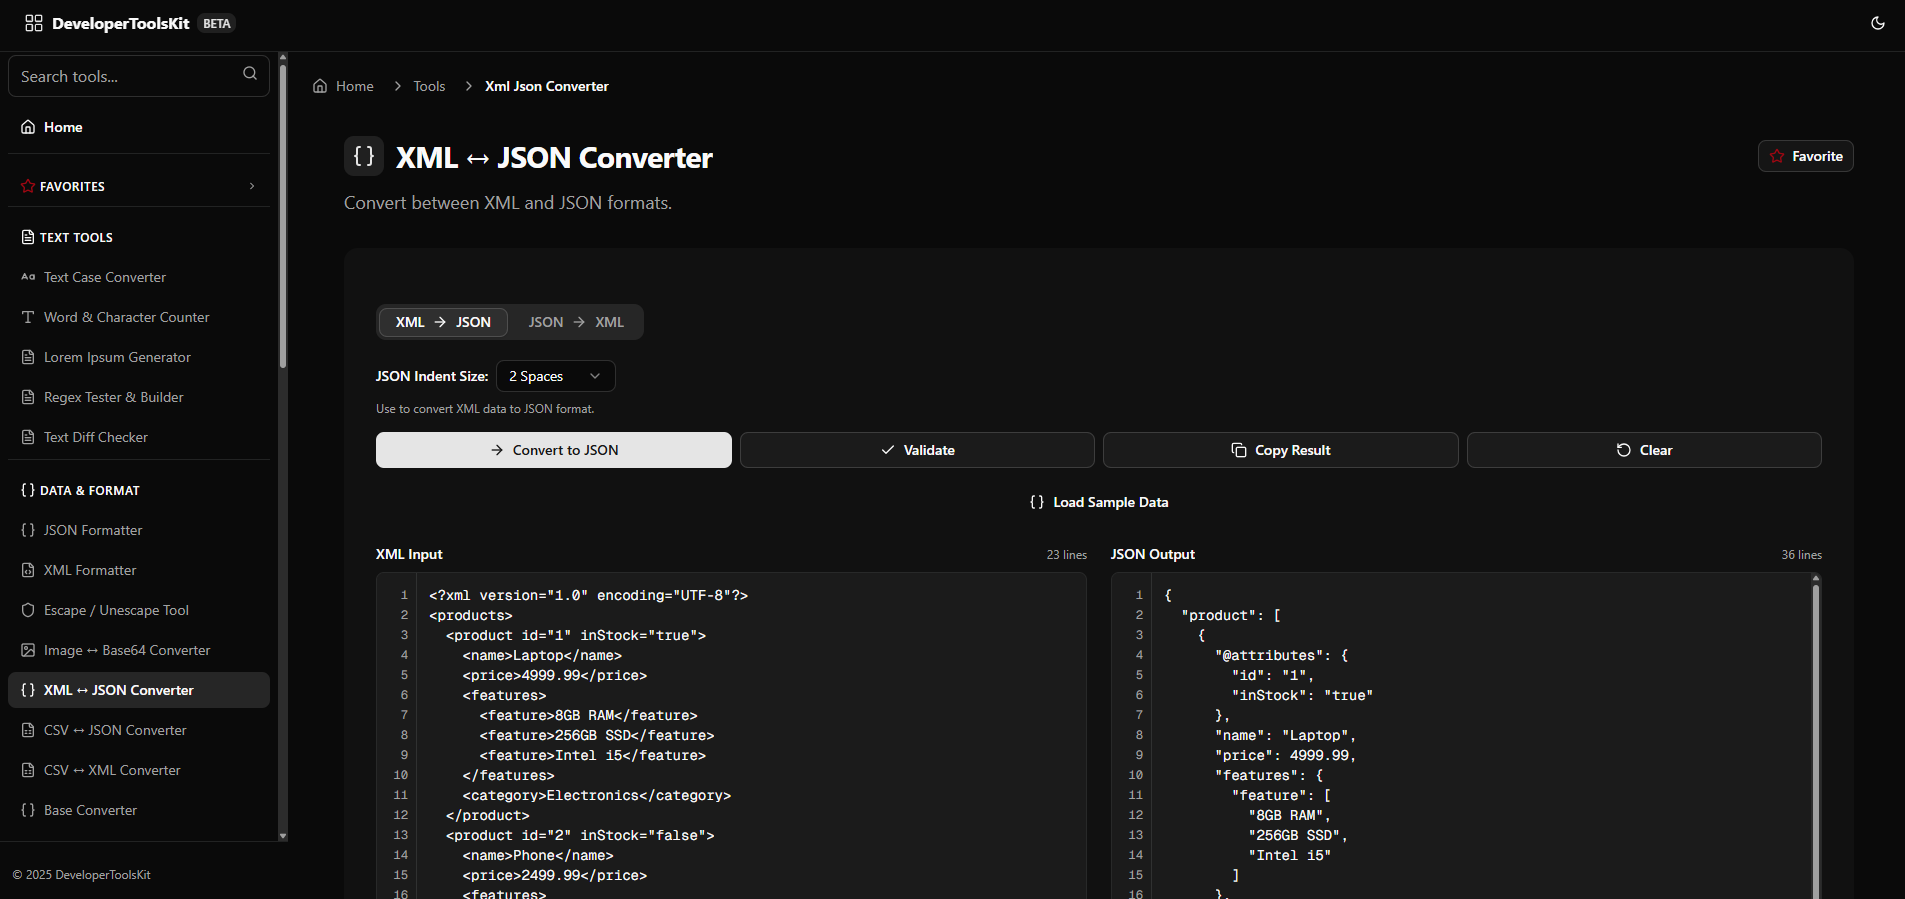Image resolution: width=1905 pixels, height=899 pixels.
Task: Click the star icon on Favorite button
Action: tap(1777, 156)
